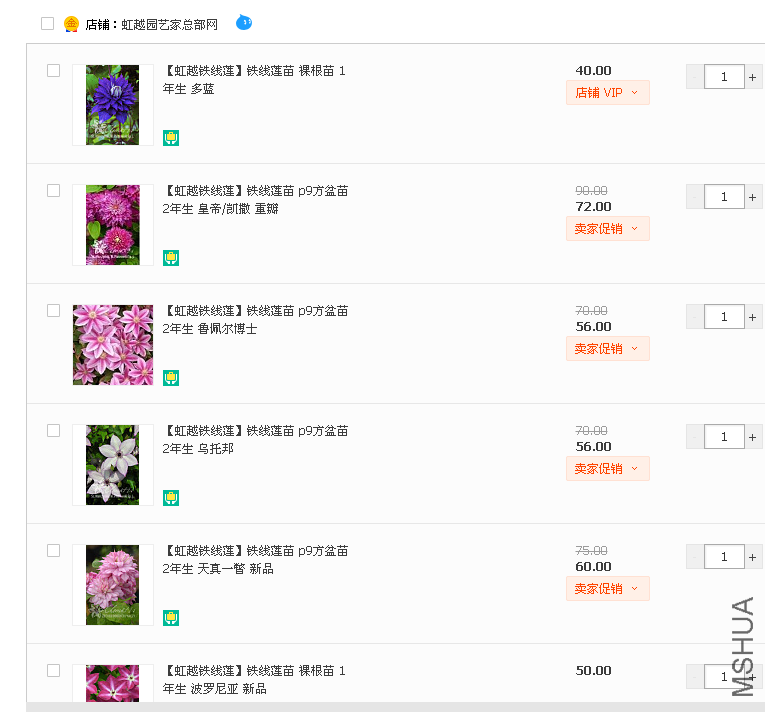Click green guarantee badge under 天真一瞥 item

coord(171,618)
